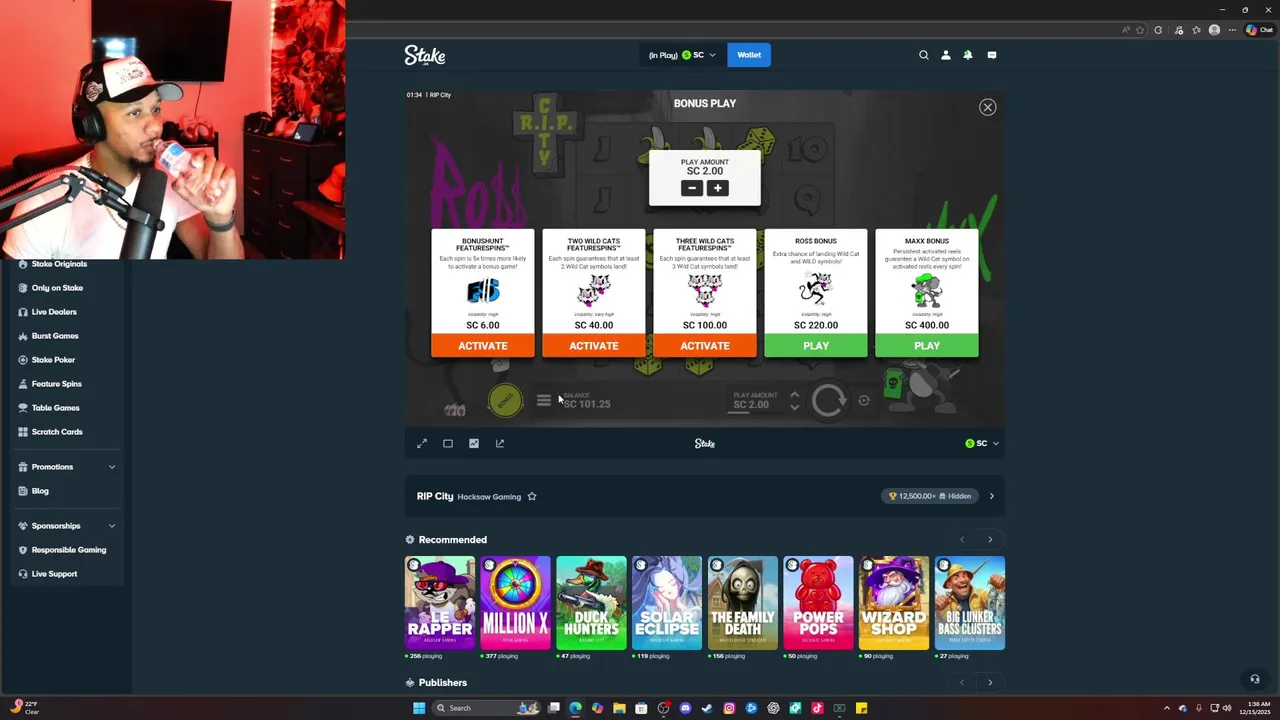Switch to theatre mode icon

tap(448, 443)
